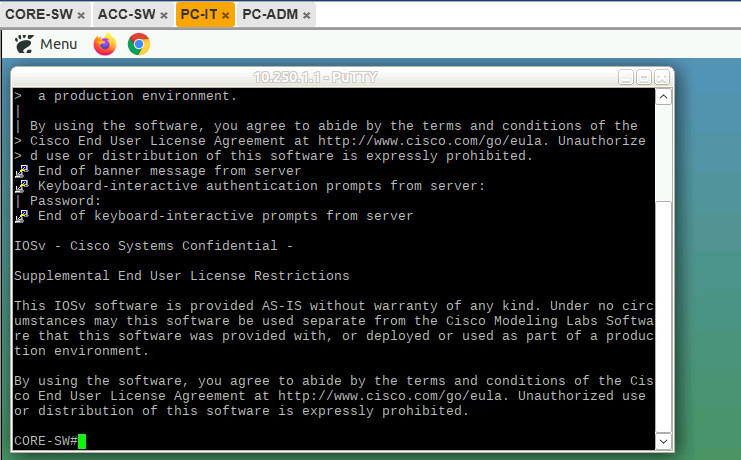
Task: Click the PuTTY icon beside 'End of keyboard-interactive prompts'
Action: click(x=22, y=216)
